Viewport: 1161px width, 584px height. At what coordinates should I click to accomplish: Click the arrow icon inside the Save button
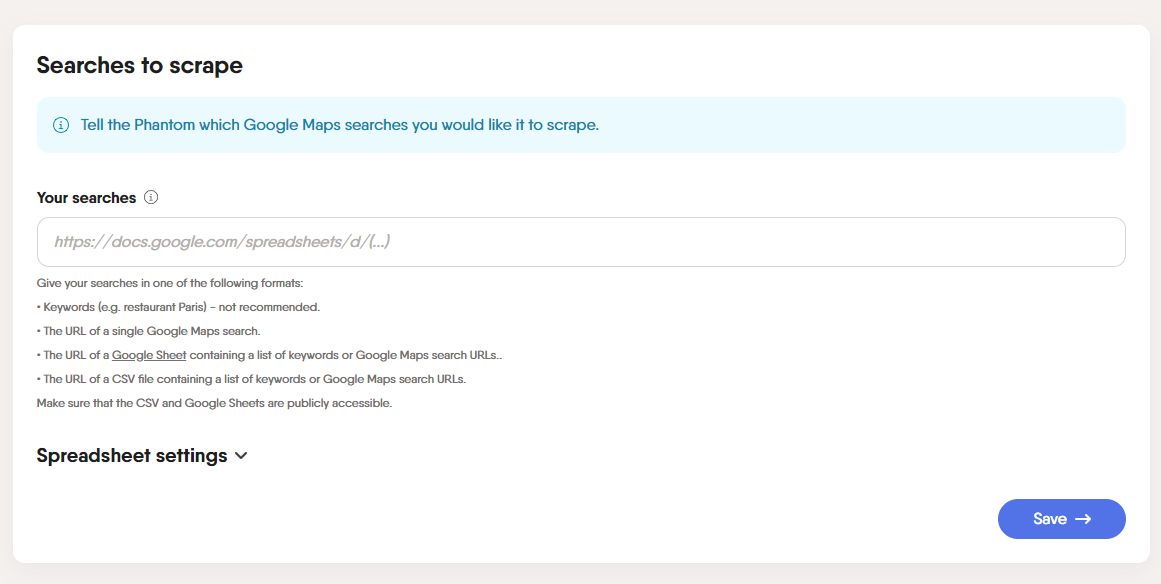(1083, 519)
